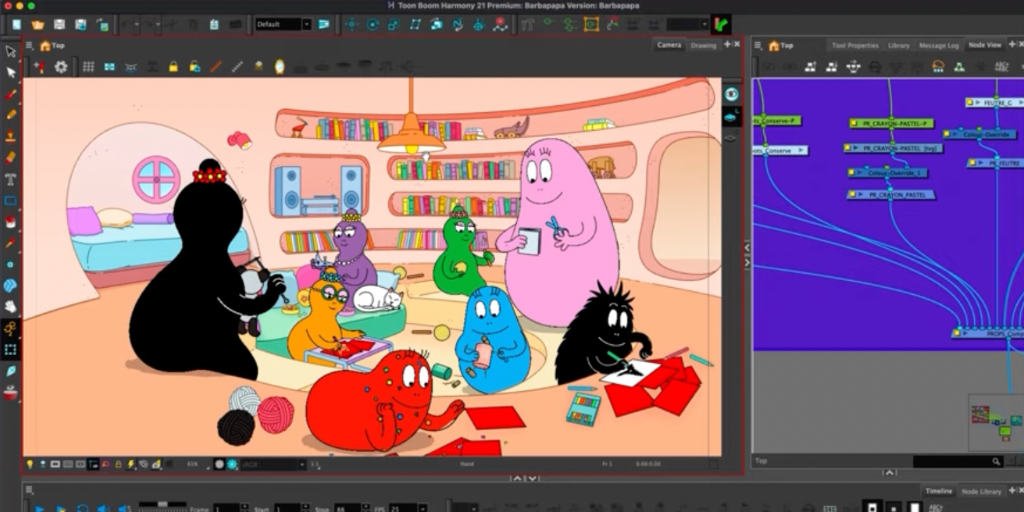
Task: Click the Save floppy disk icon
Action: (x=59, y=25)
